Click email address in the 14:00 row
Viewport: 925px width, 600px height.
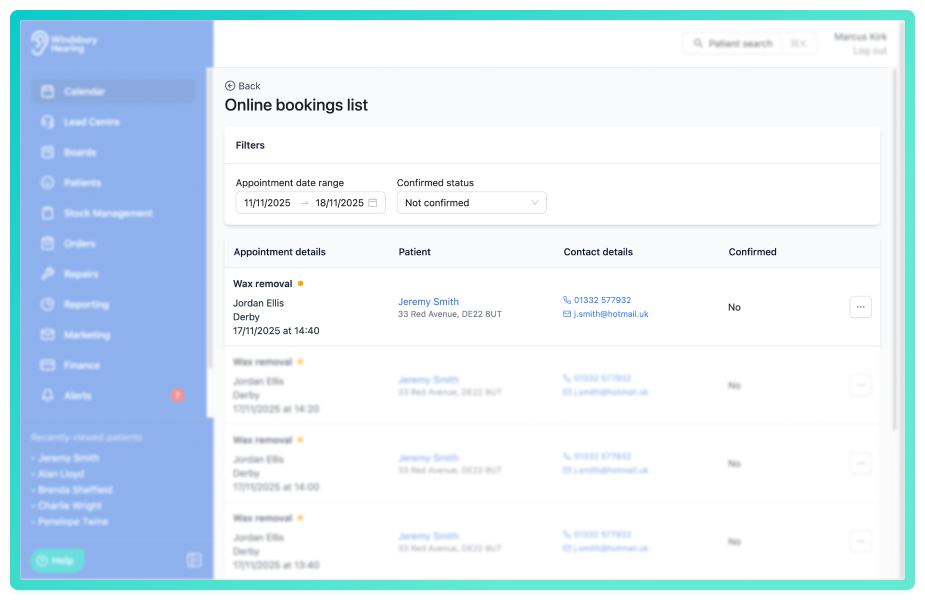pos(611,470)
